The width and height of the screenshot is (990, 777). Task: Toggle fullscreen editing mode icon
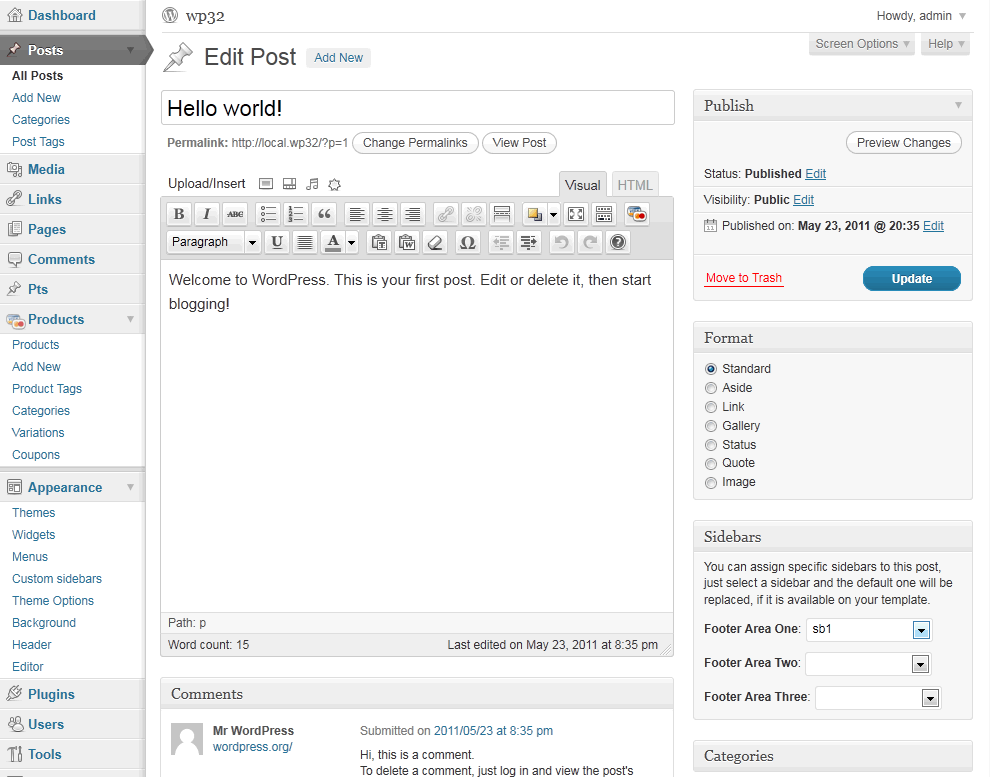575,214
